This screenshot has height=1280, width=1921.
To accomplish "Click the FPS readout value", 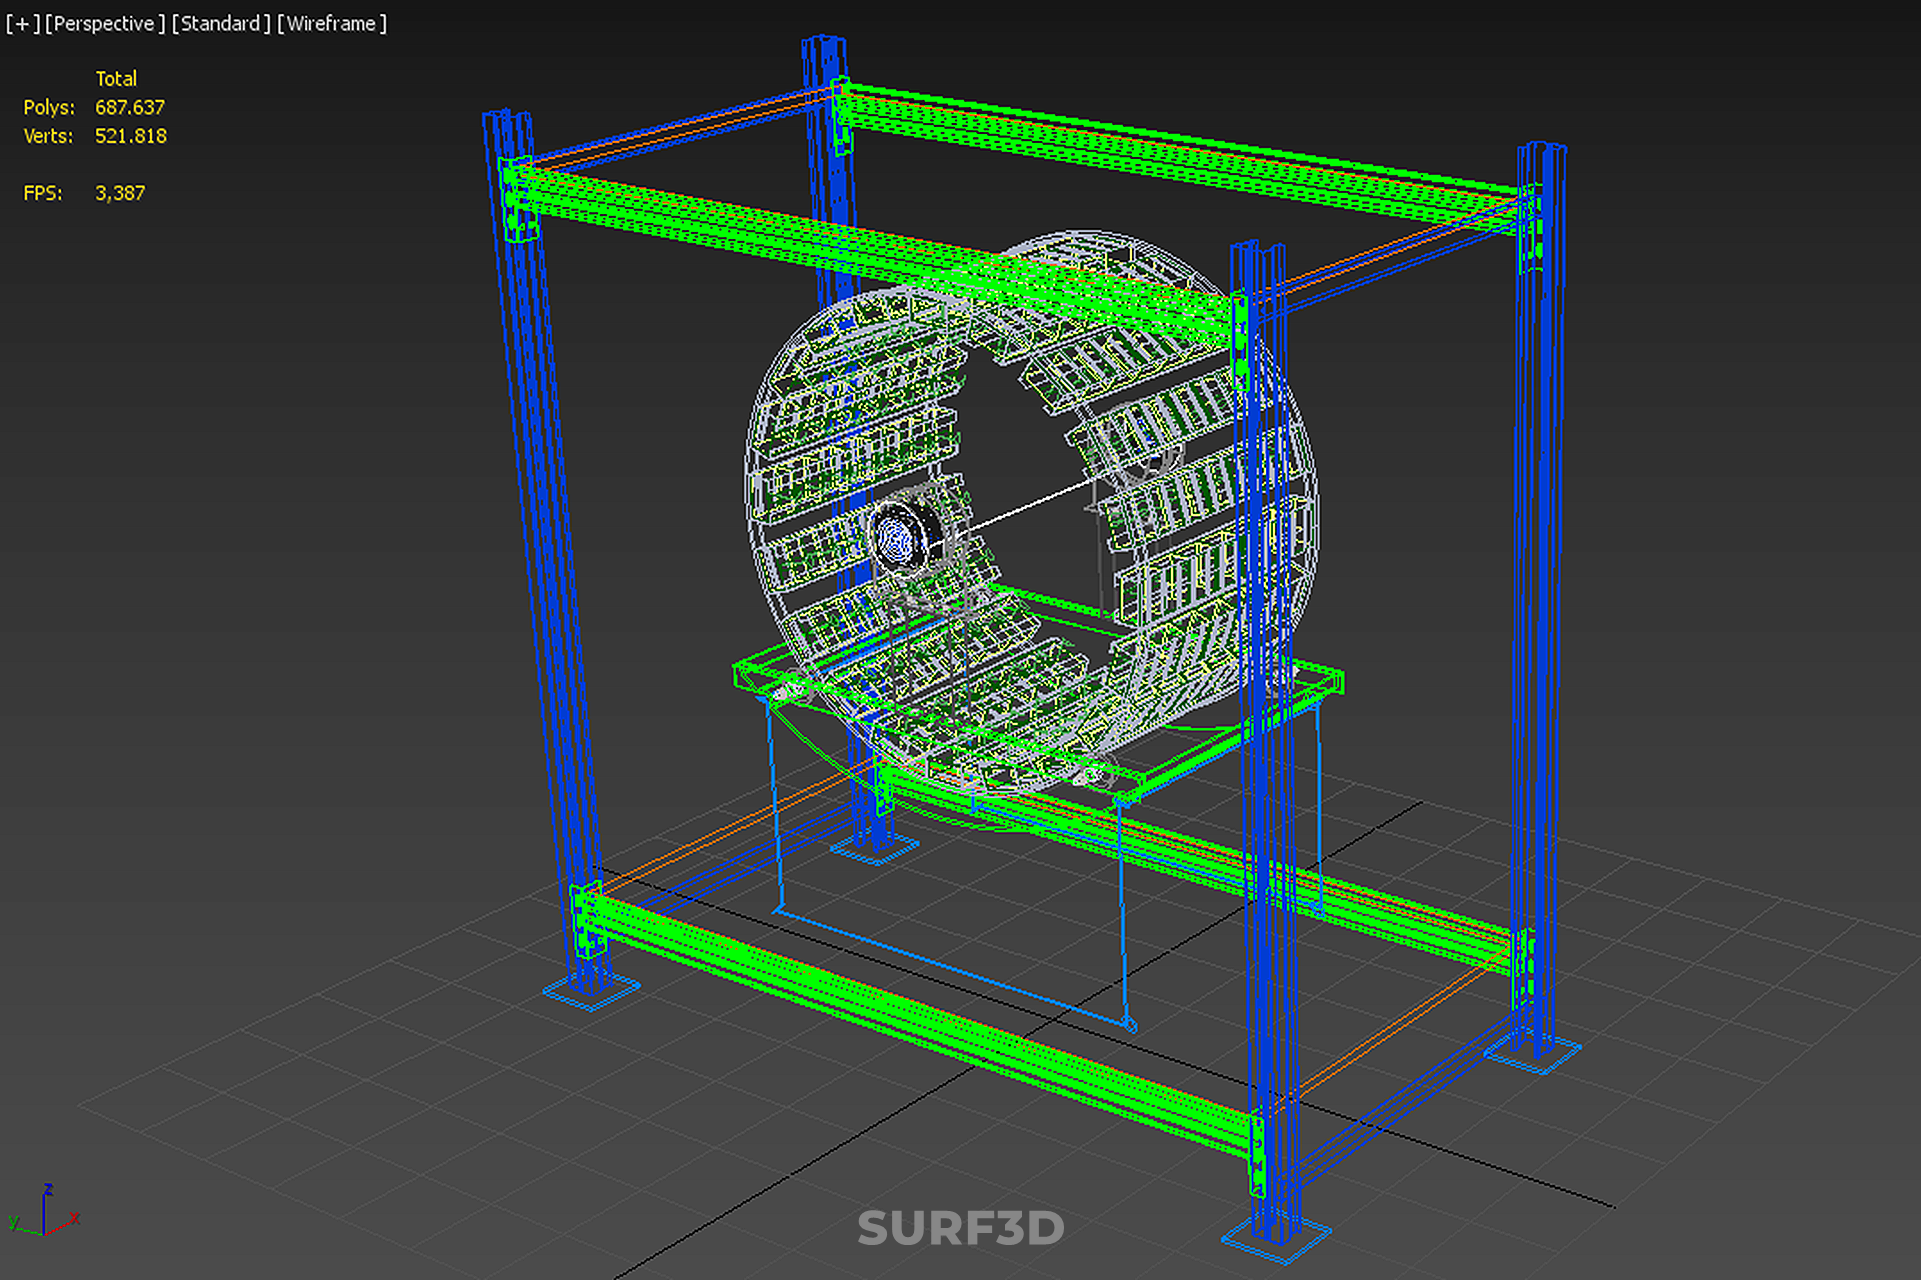I will coord(119,193).
